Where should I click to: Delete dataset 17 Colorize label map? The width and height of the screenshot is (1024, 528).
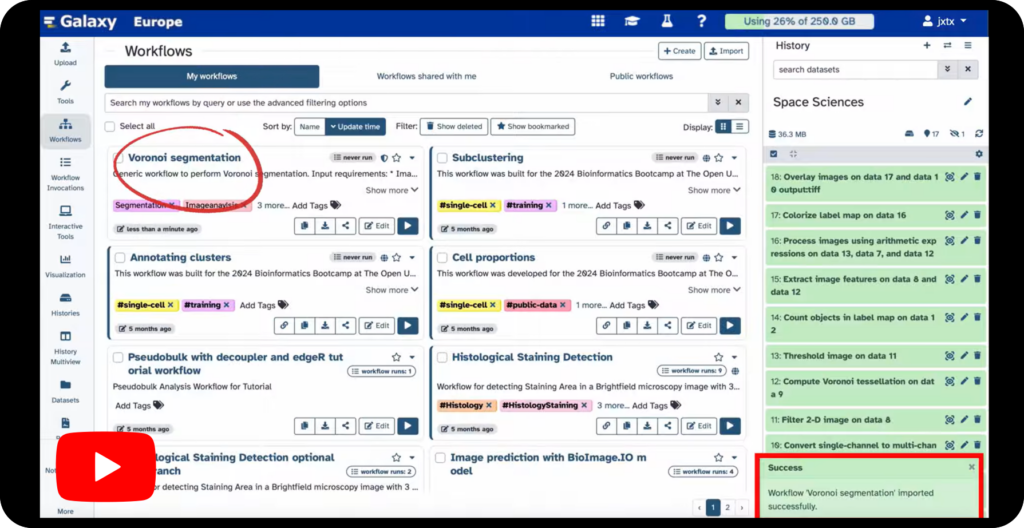[x=977, y=214]
